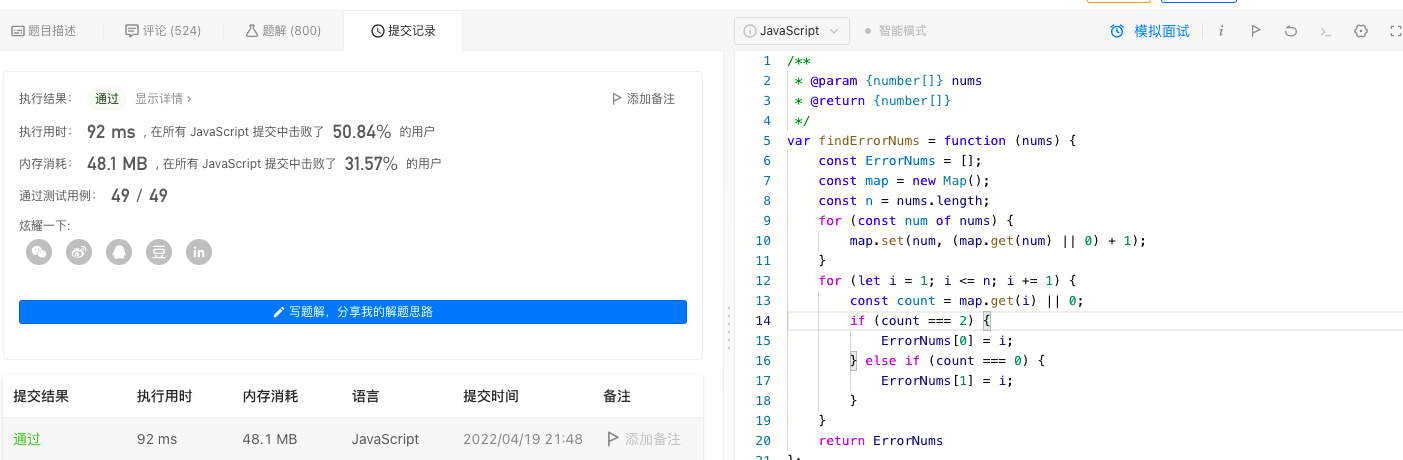Viewport: 1403px width, 460px height.
Task: Share result to WeChat
Action: [x=39, y=252]
